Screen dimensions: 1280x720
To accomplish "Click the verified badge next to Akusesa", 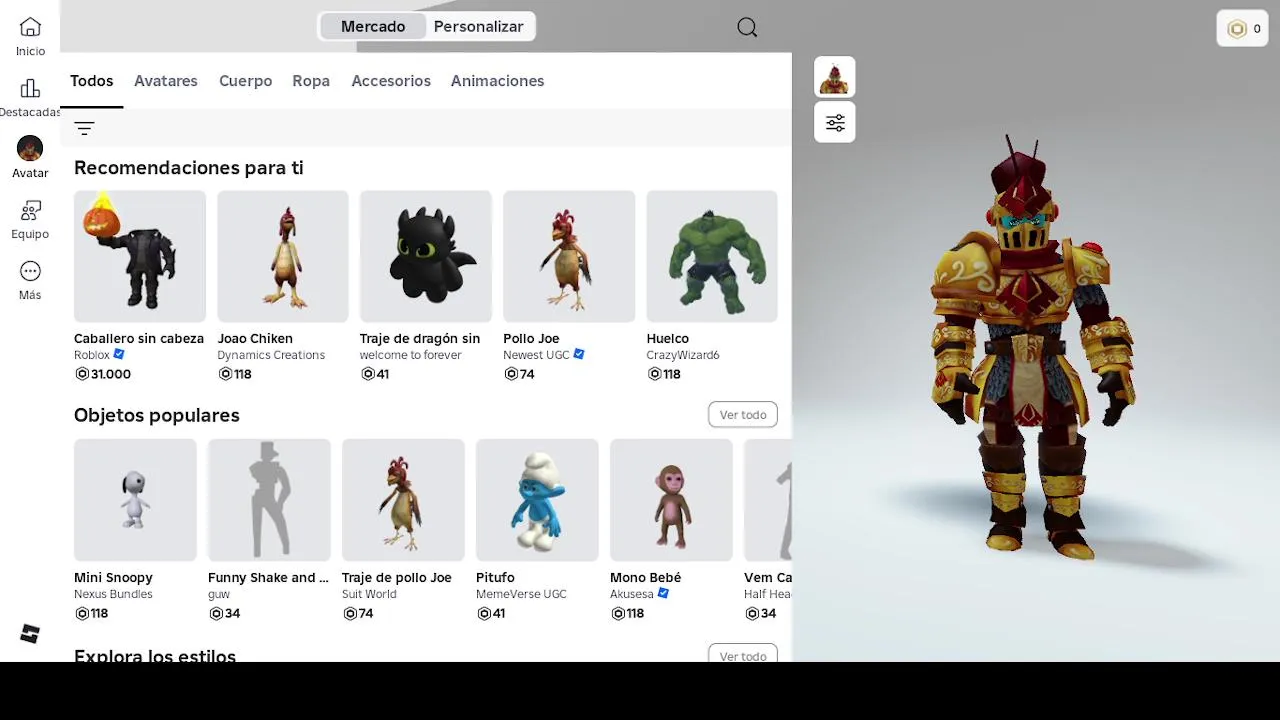I will [663, 594].
